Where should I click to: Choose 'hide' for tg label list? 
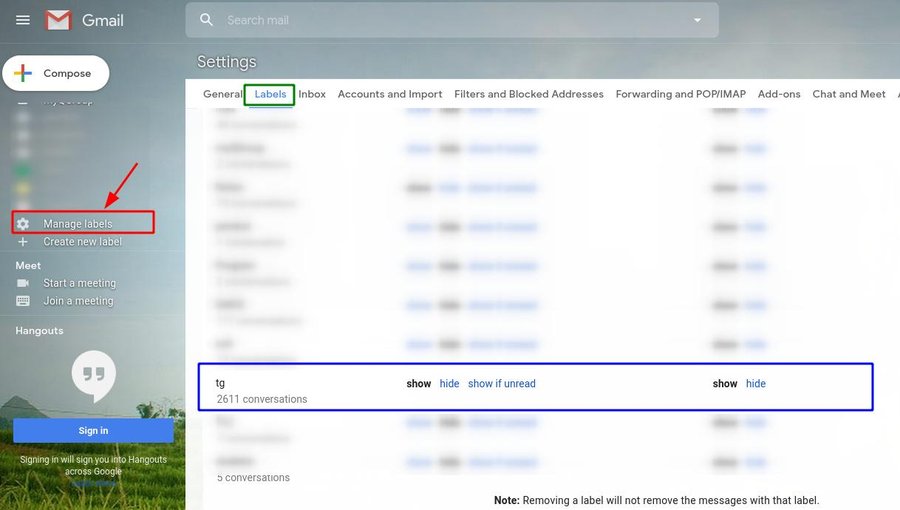point(449,384)
